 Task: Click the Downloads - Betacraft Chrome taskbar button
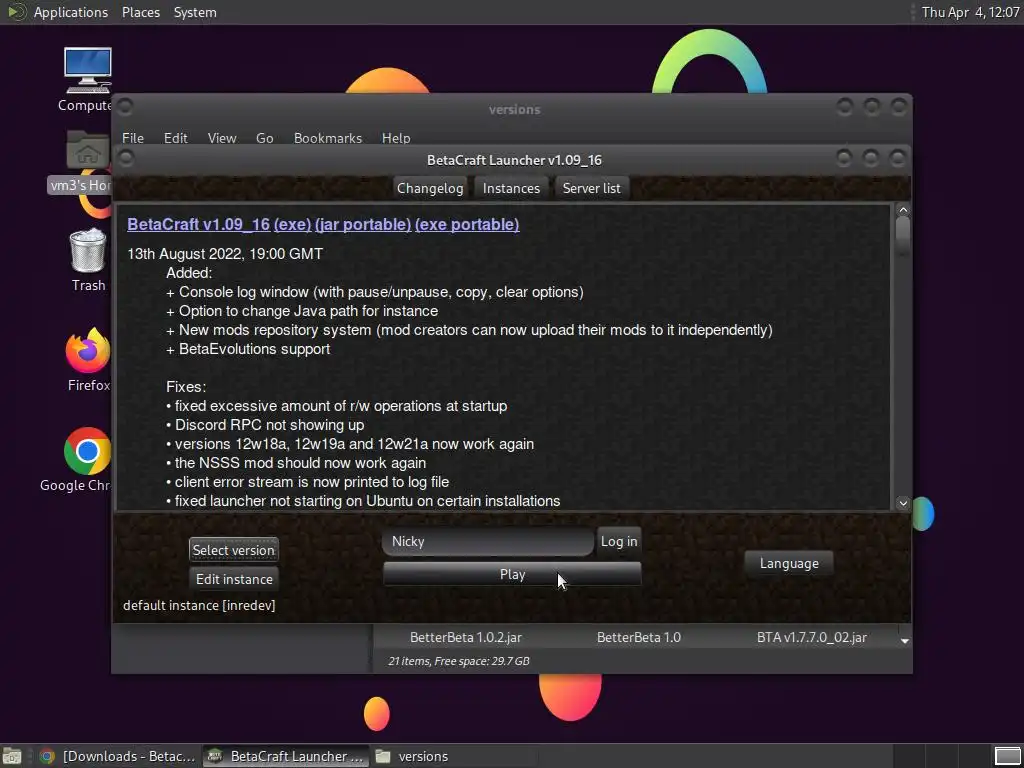pos(117,756)
